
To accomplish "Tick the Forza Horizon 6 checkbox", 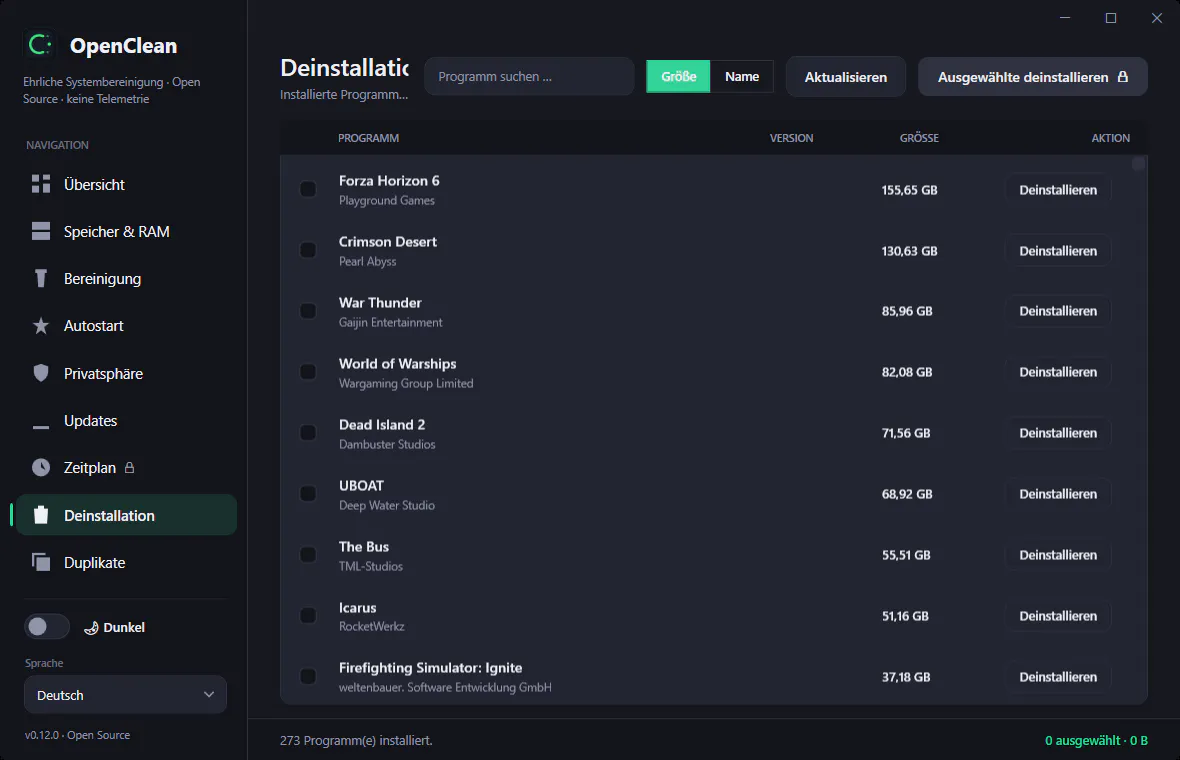I will point(308,189).
